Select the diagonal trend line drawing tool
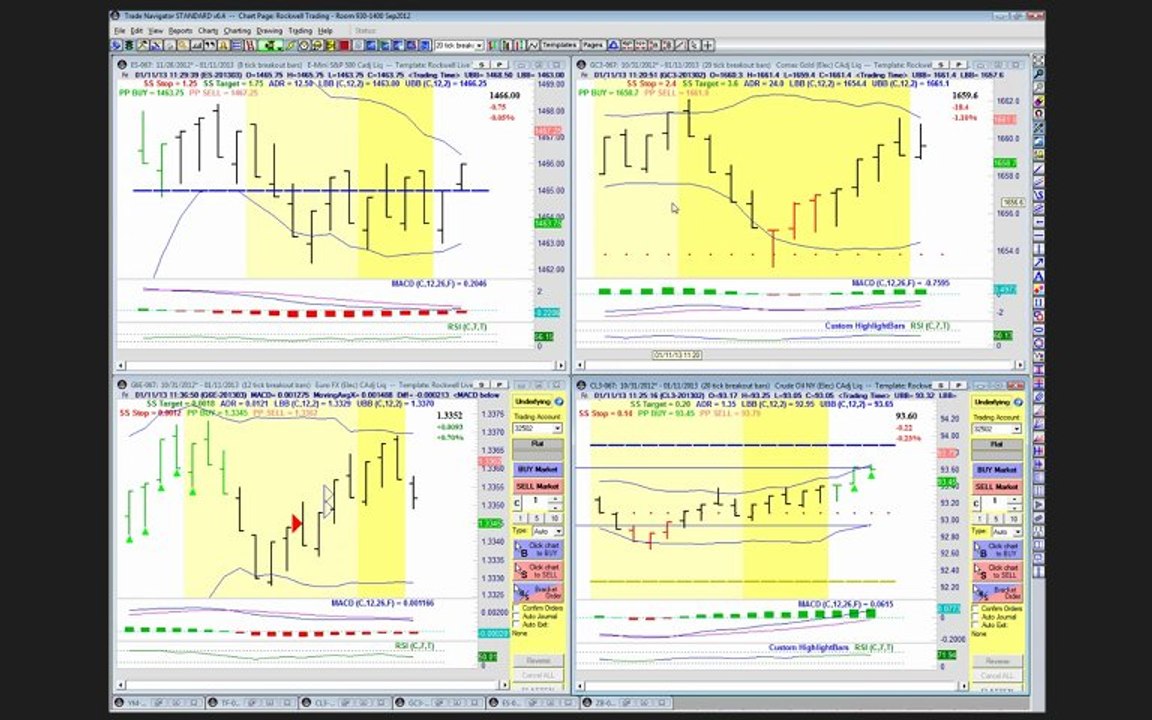Image resolution: width=1152 pixels, height=720 pixels. [1038, 168]
